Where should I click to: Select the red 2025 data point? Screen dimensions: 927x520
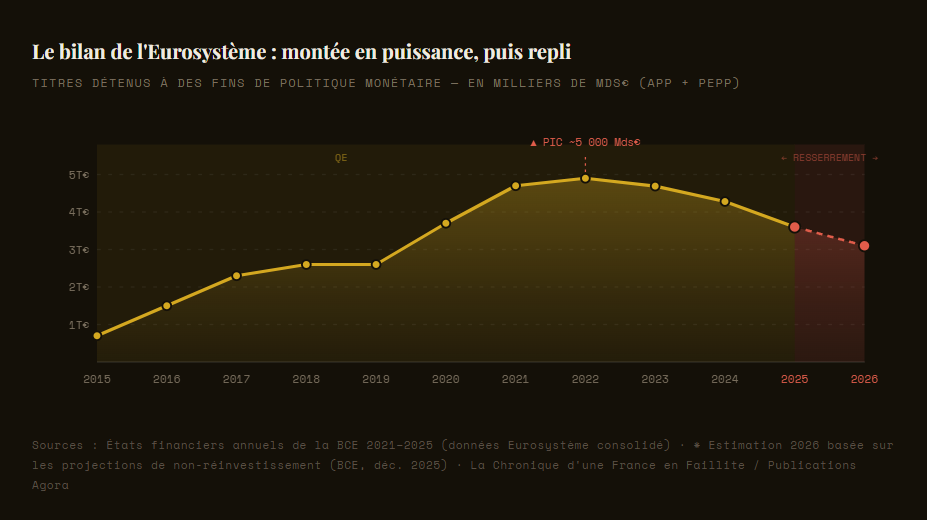coord(795,227)
